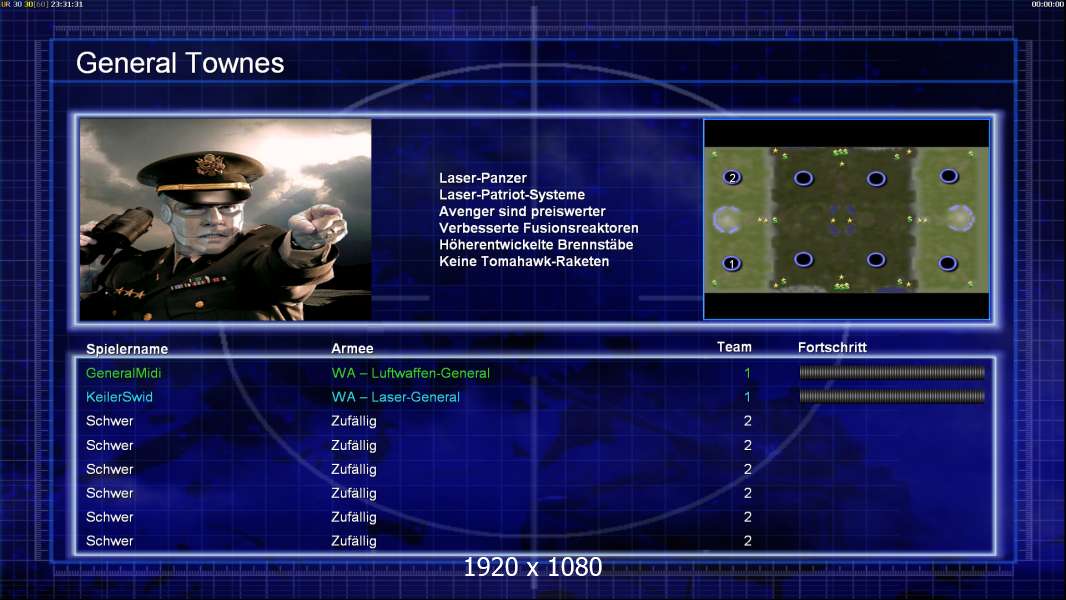
Task: Click 'WA – Laser-General' army entry
Action: [x=396, y=397]
